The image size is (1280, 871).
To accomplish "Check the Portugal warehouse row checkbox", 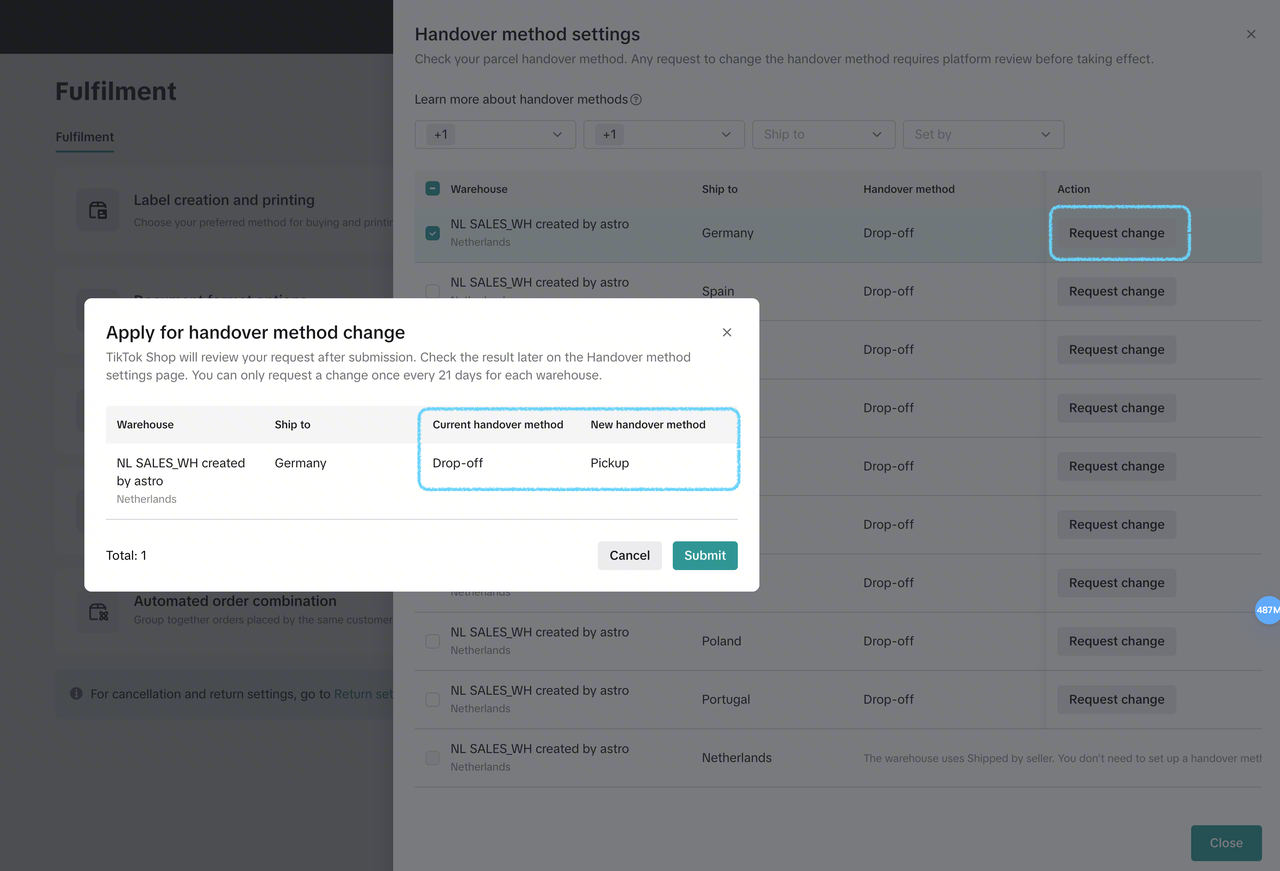I will point(433,699).
